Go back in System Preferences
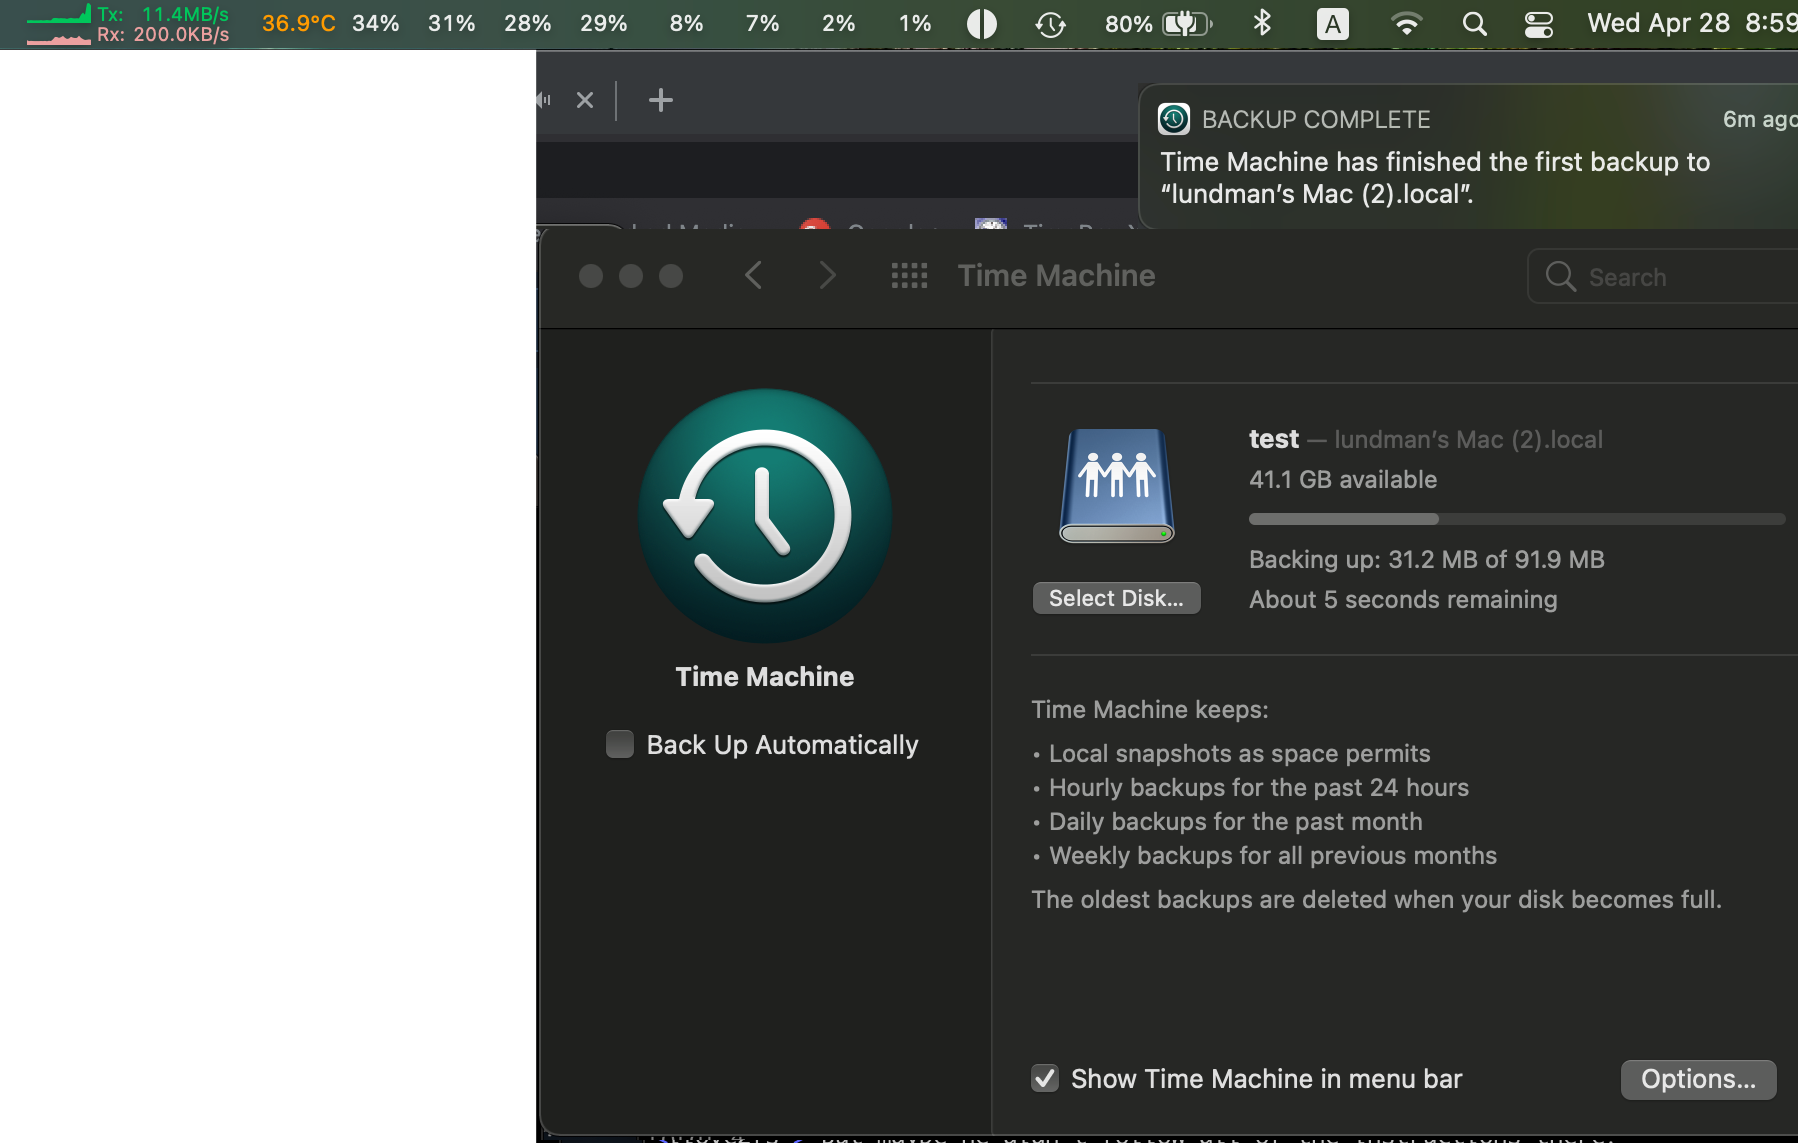The image size is (1798, 1143). (754, 275)
